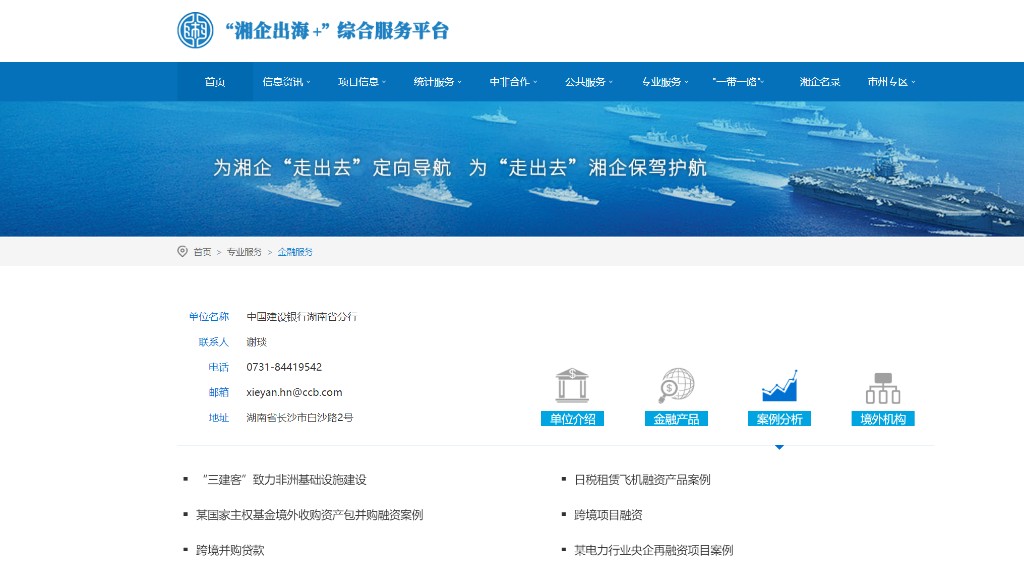Open 湘企名录 in the navigation bar

pyautogui.click(x=819, y=82)
